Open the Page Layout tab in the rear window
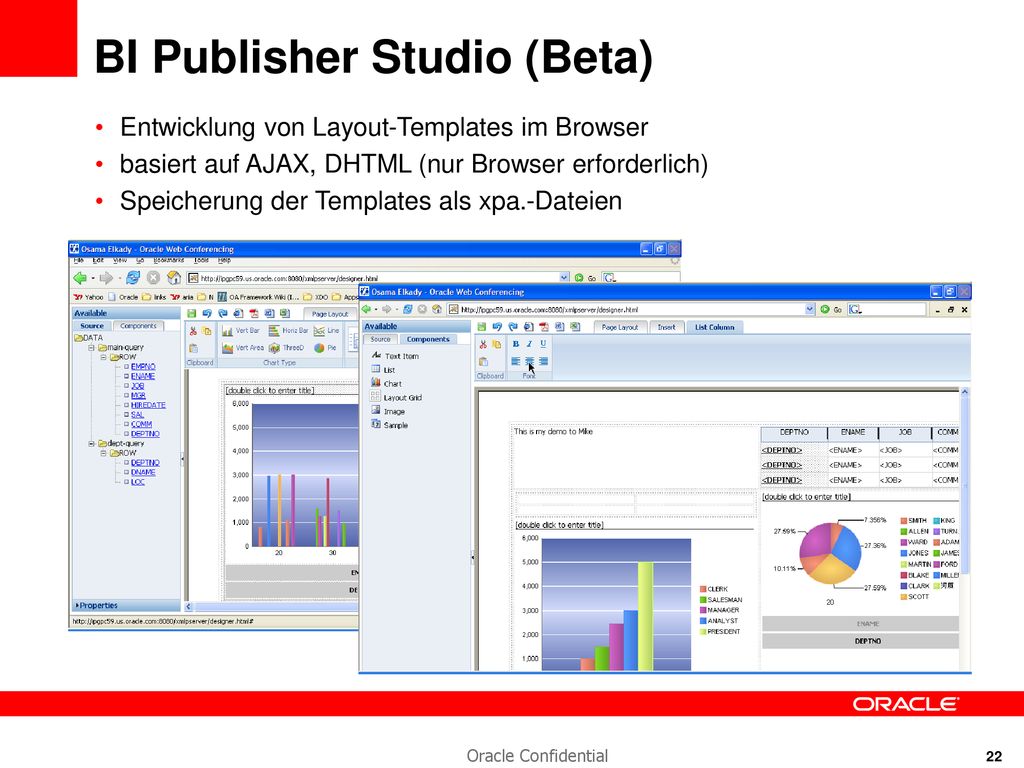Image resolution: width=1024 pixels, height=768 pixels. (x=330, y=314)
